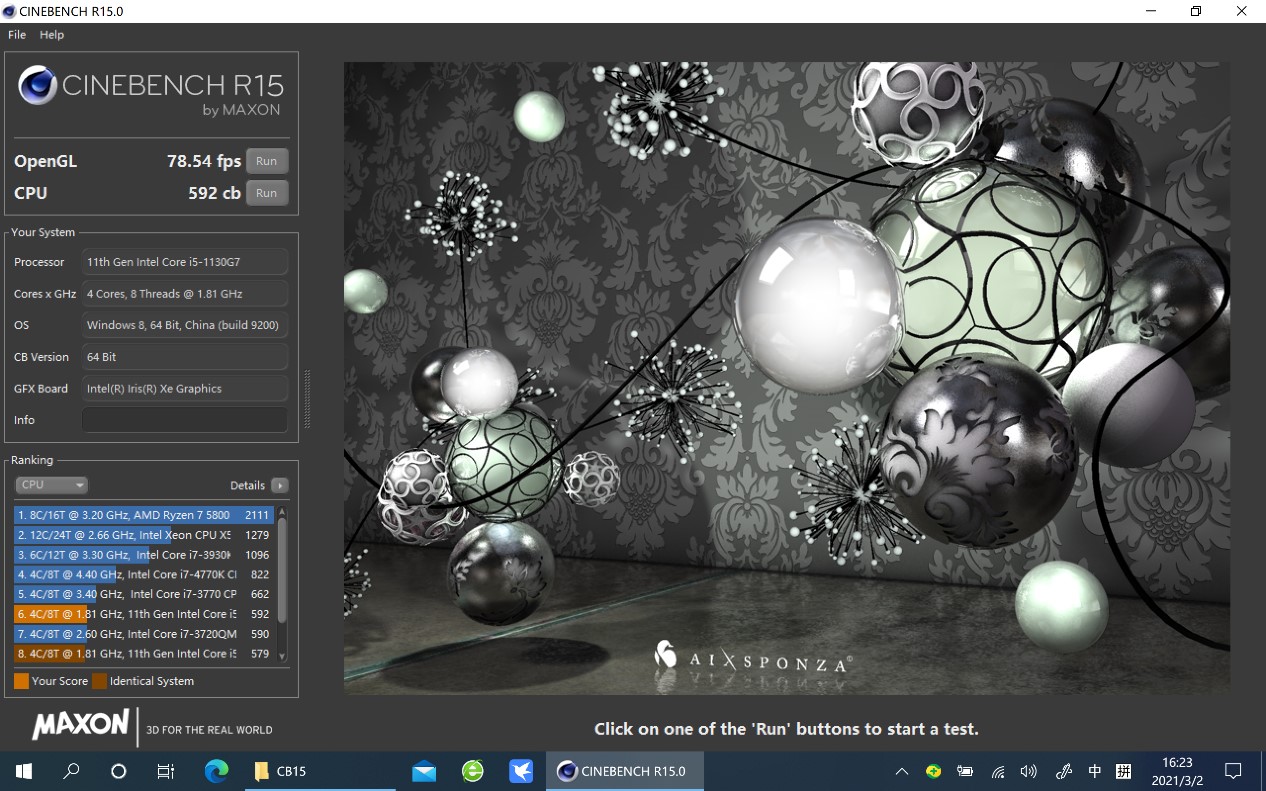Click the blue bird app taskbar icon
The width and height of the screenshot is (1266, 791).
pyautogui.click(x=521, y=771)
